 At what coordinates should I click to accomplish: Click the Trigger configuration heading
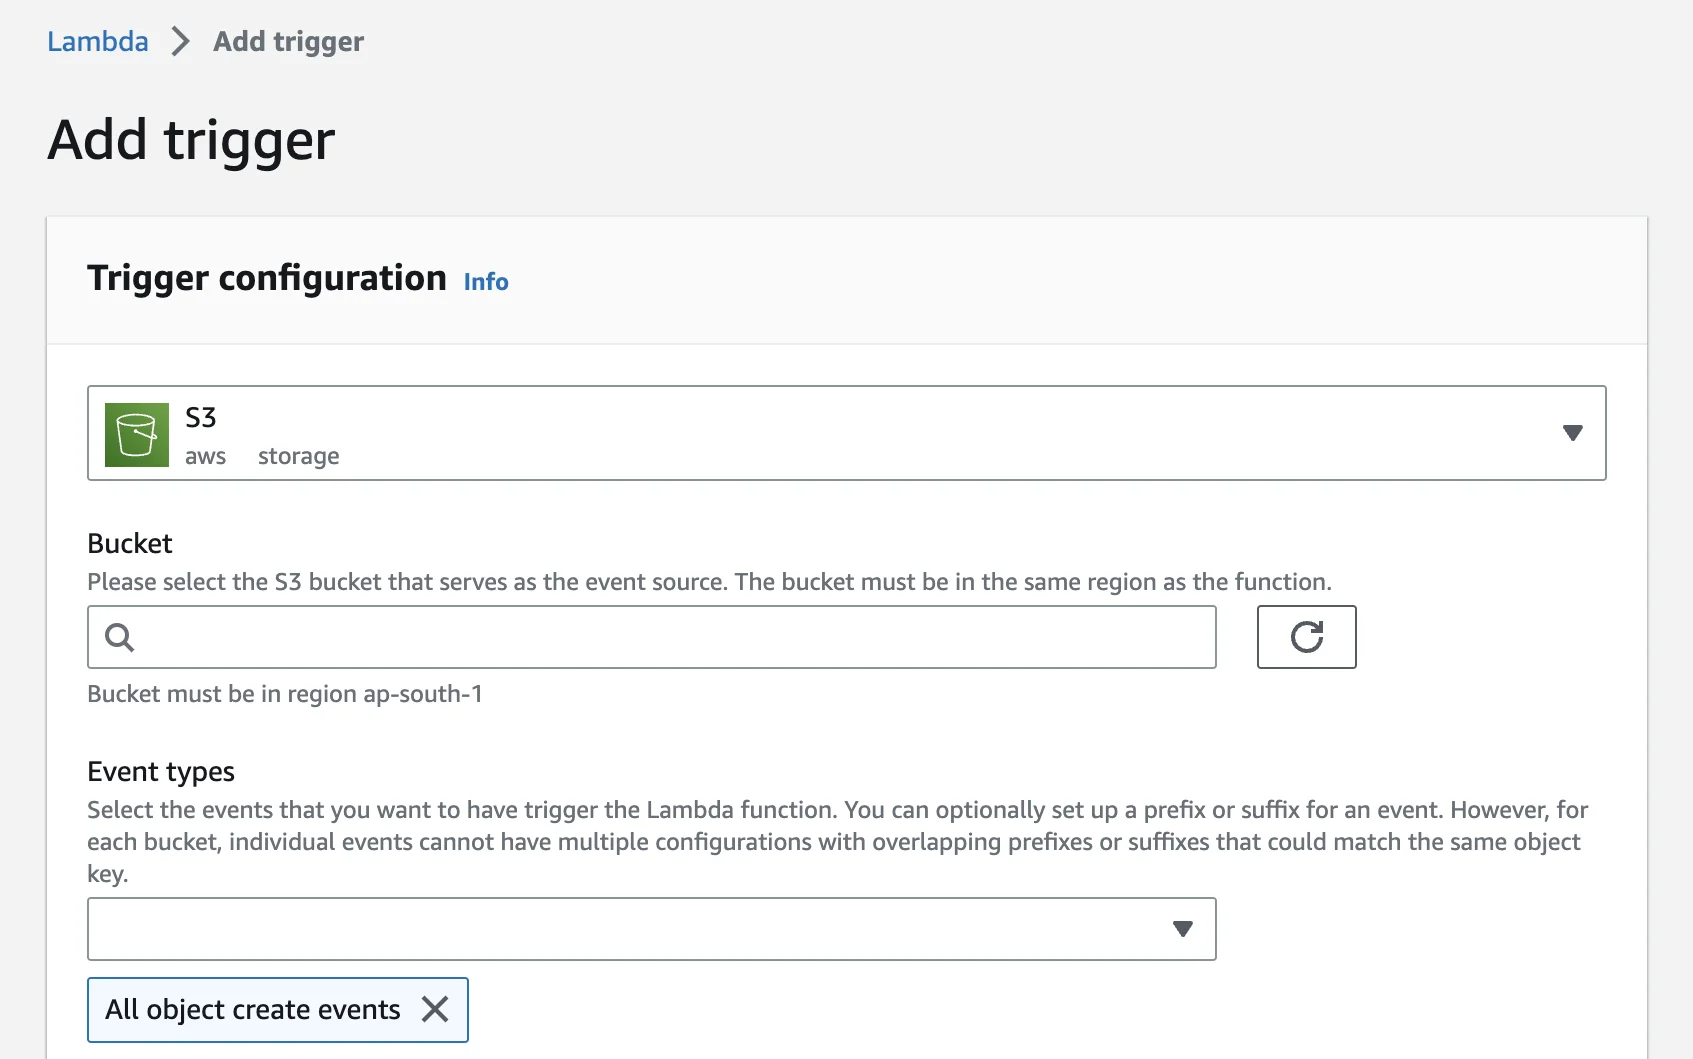coord(266,279)
